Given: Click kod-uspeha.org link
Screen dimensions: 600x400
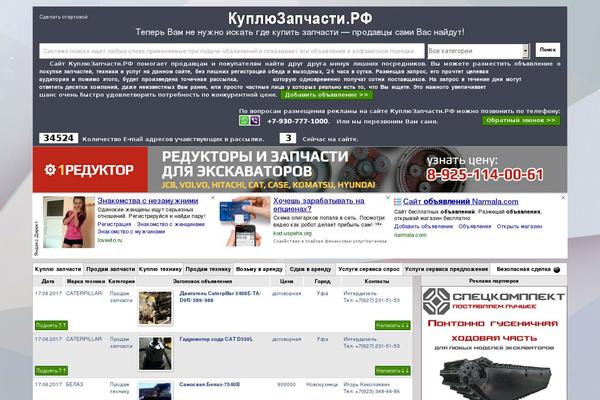Looking at the screenshot, I should tap(292, 233).
